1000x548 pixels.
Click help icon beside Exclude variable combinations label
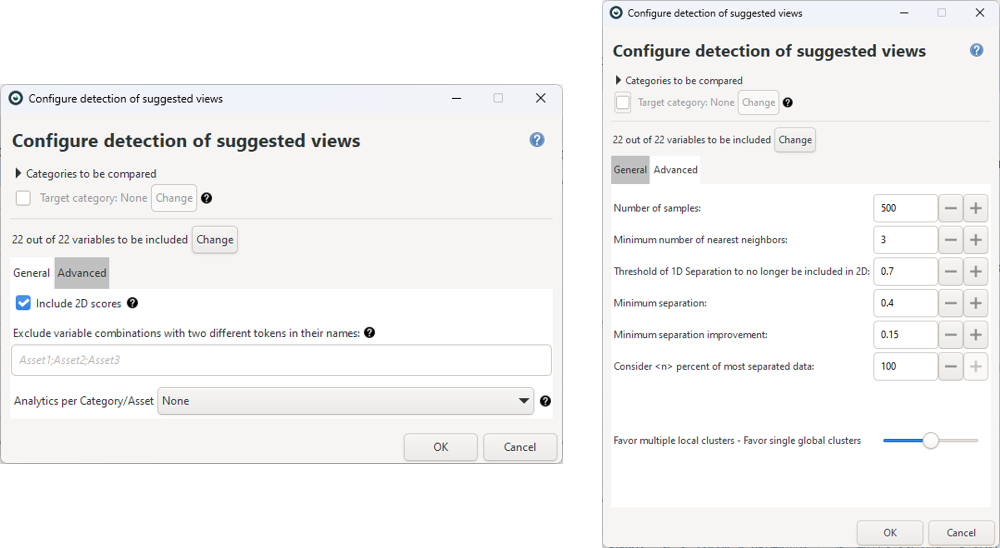[369, 333]
